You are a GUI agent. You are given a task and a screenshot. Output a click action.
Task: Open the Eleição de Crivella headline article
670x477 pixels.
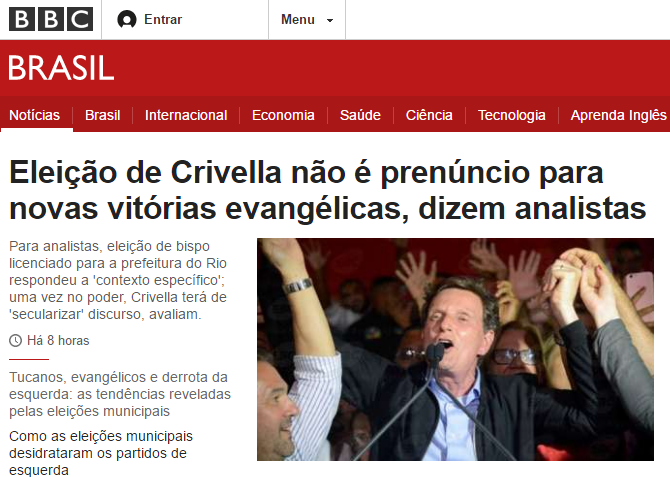(x=327, y=191)
